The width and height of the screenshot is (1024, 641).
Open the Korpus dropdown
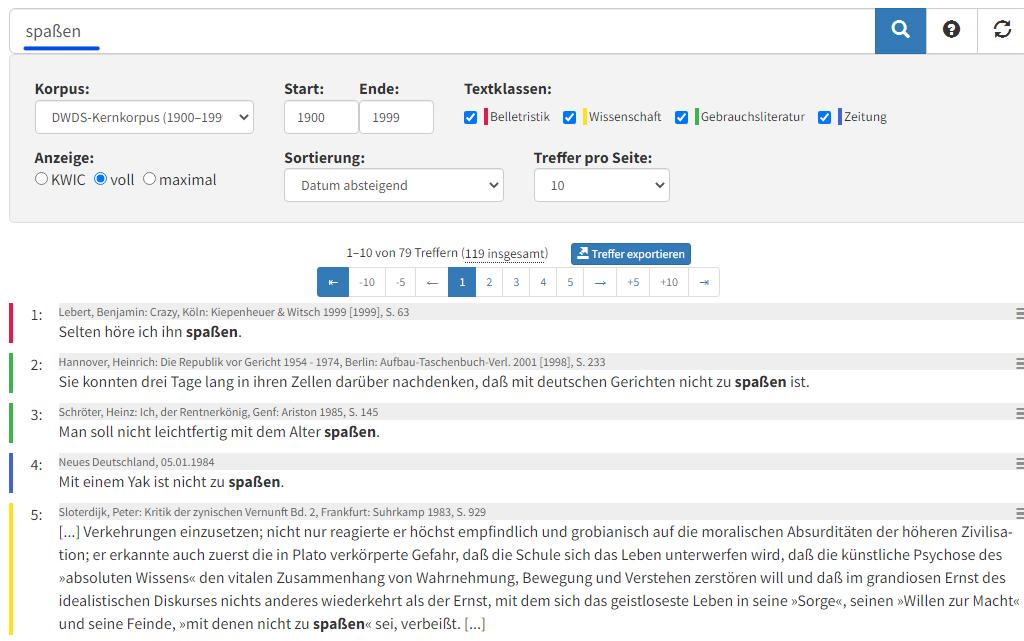[144, 117]
